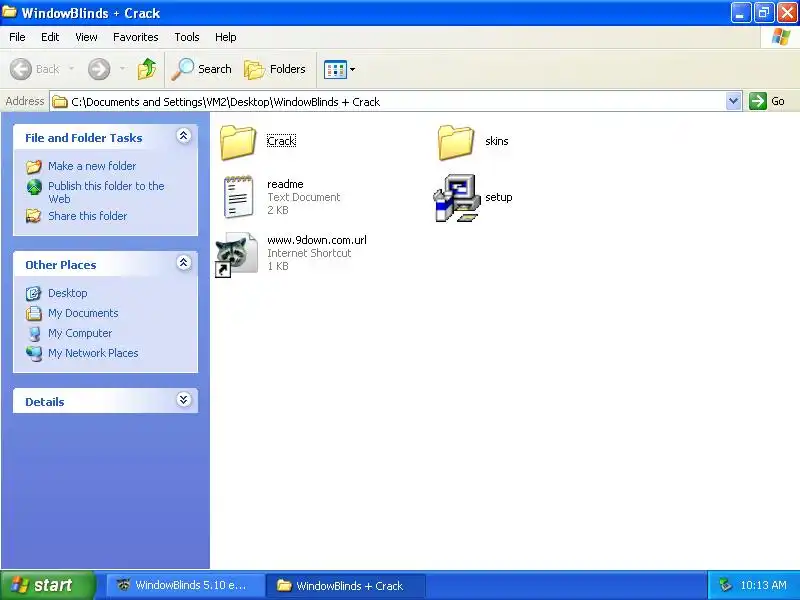This screenshot has height=600, width=800.
Task: Open the View menu
Action: click(x=86, y=37)
